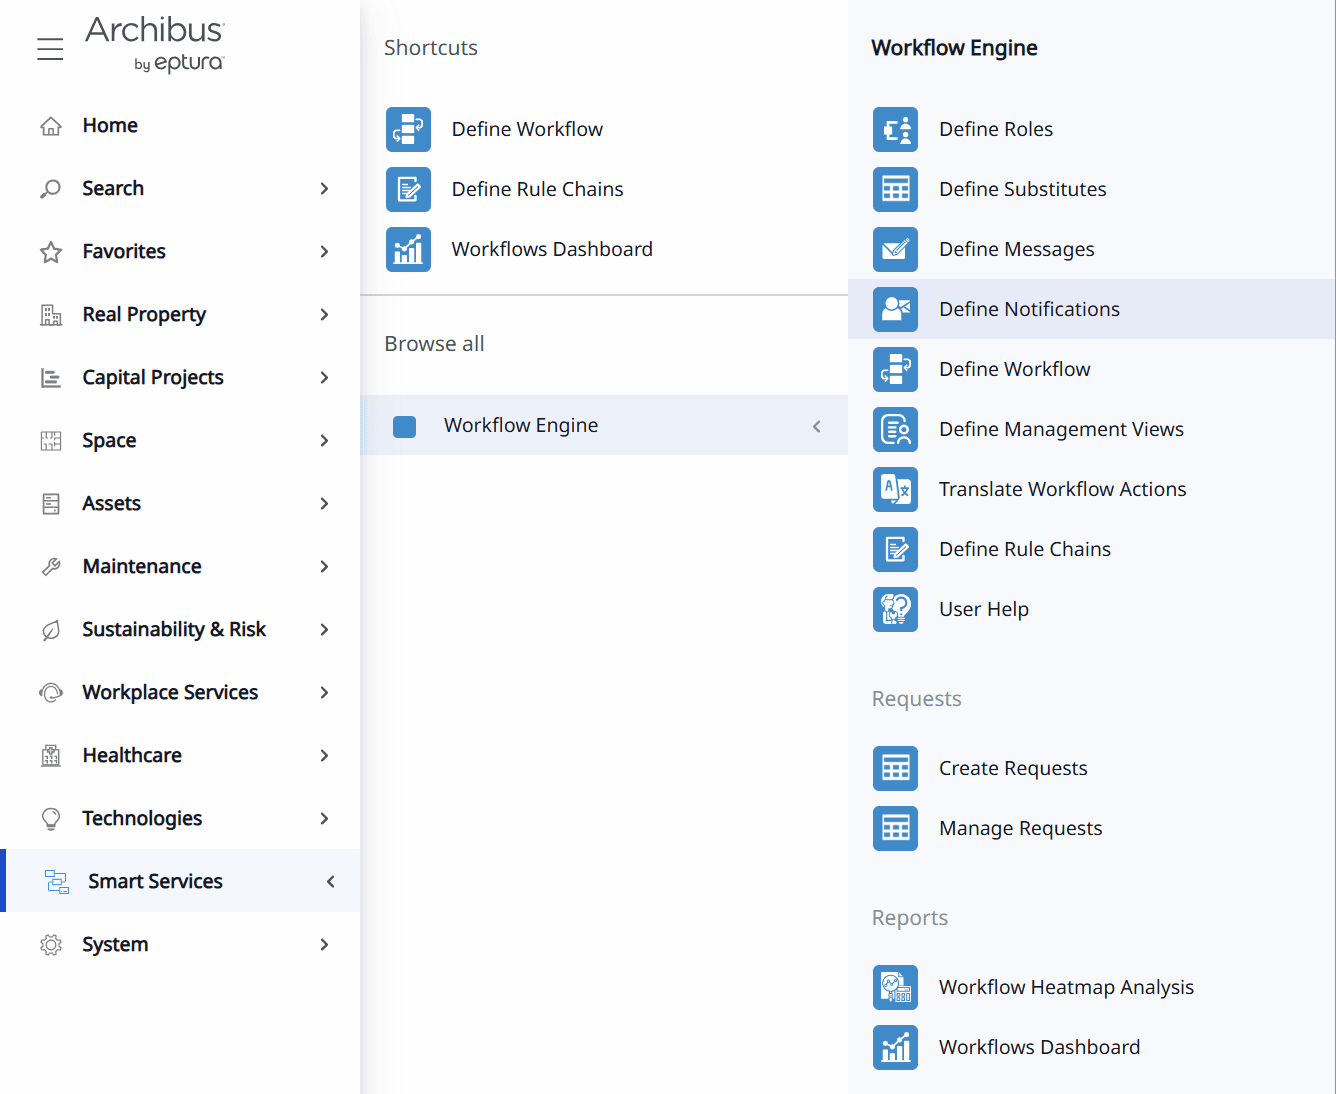The width and height of the screenshot is (1336, 1094).
Task: Click the Translate Workflow Actions icon
Action: (x=895, y=489)
